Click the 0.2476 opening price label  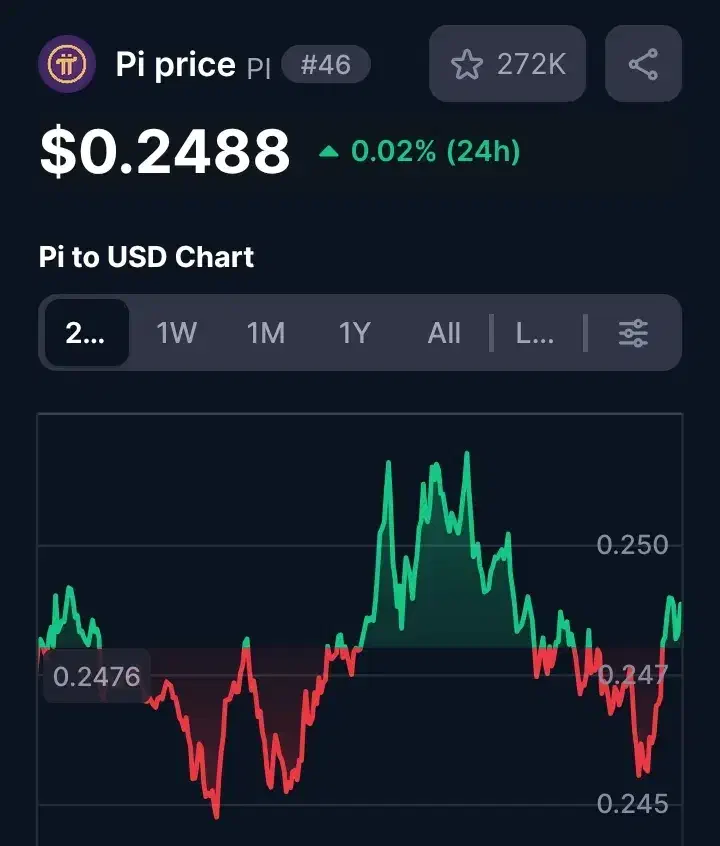(96, 677)
